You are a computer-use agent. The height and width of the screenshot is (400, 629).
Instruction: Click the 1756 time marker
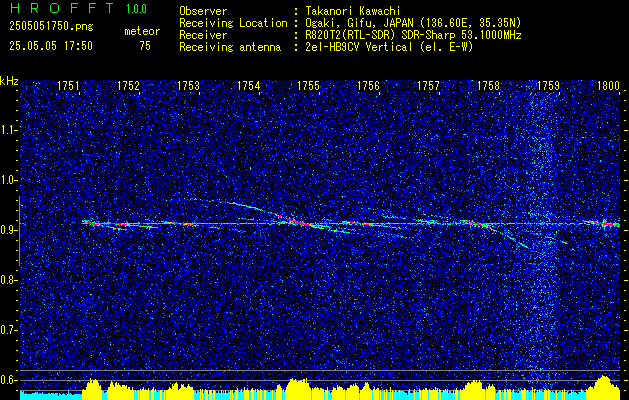pos(368,85)
